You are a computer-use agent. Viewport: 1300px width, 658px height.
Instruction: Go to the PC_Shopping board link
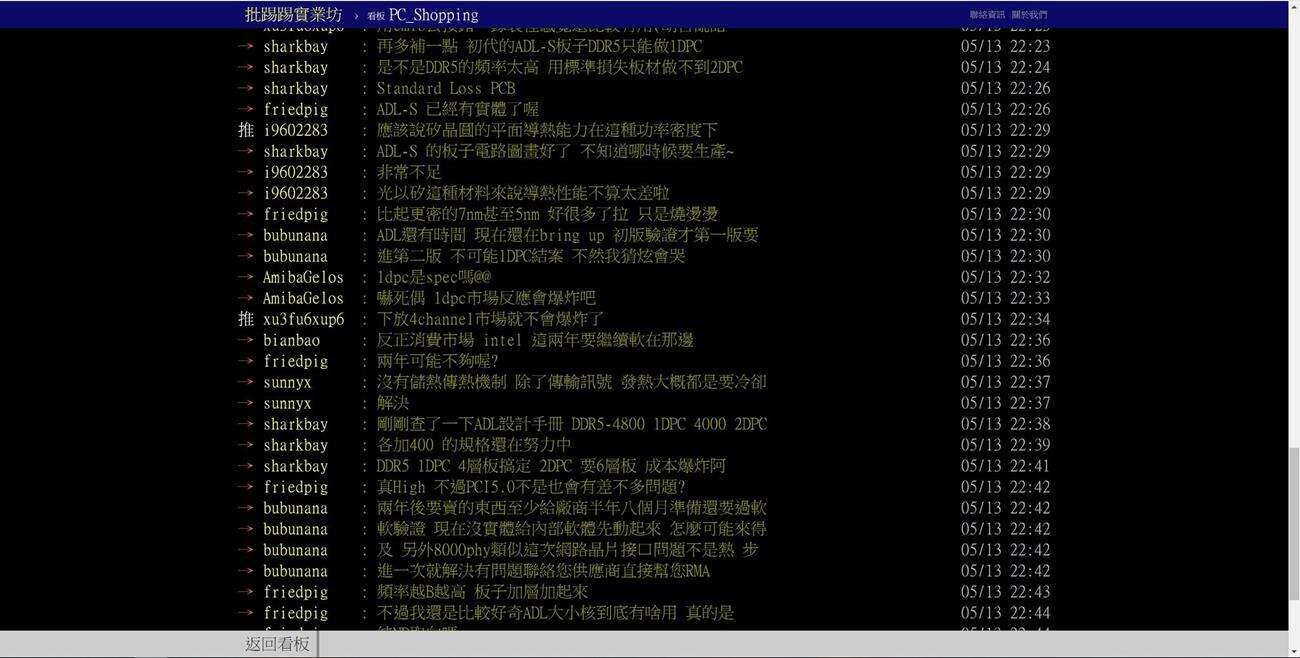point(433,15)
